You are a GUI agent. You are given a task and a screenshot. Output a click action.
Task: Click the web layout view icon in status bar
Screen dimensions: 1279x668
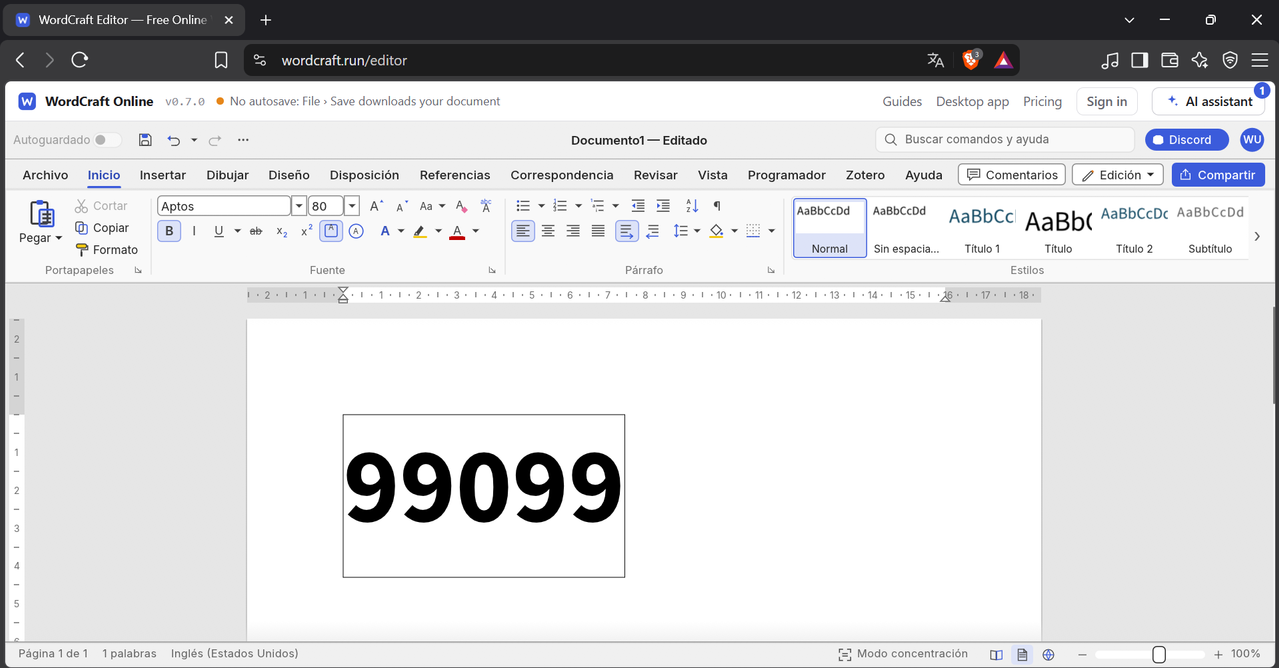click(1048, 654)
